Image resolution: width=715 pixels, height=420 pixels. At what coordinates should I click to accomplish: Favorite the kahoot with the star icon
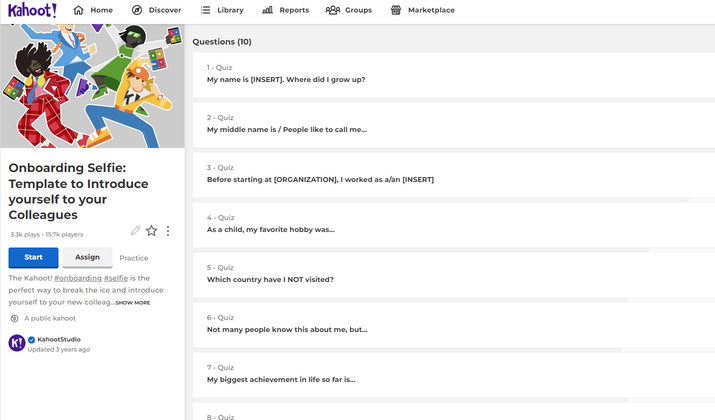click(x=151, y=231)
